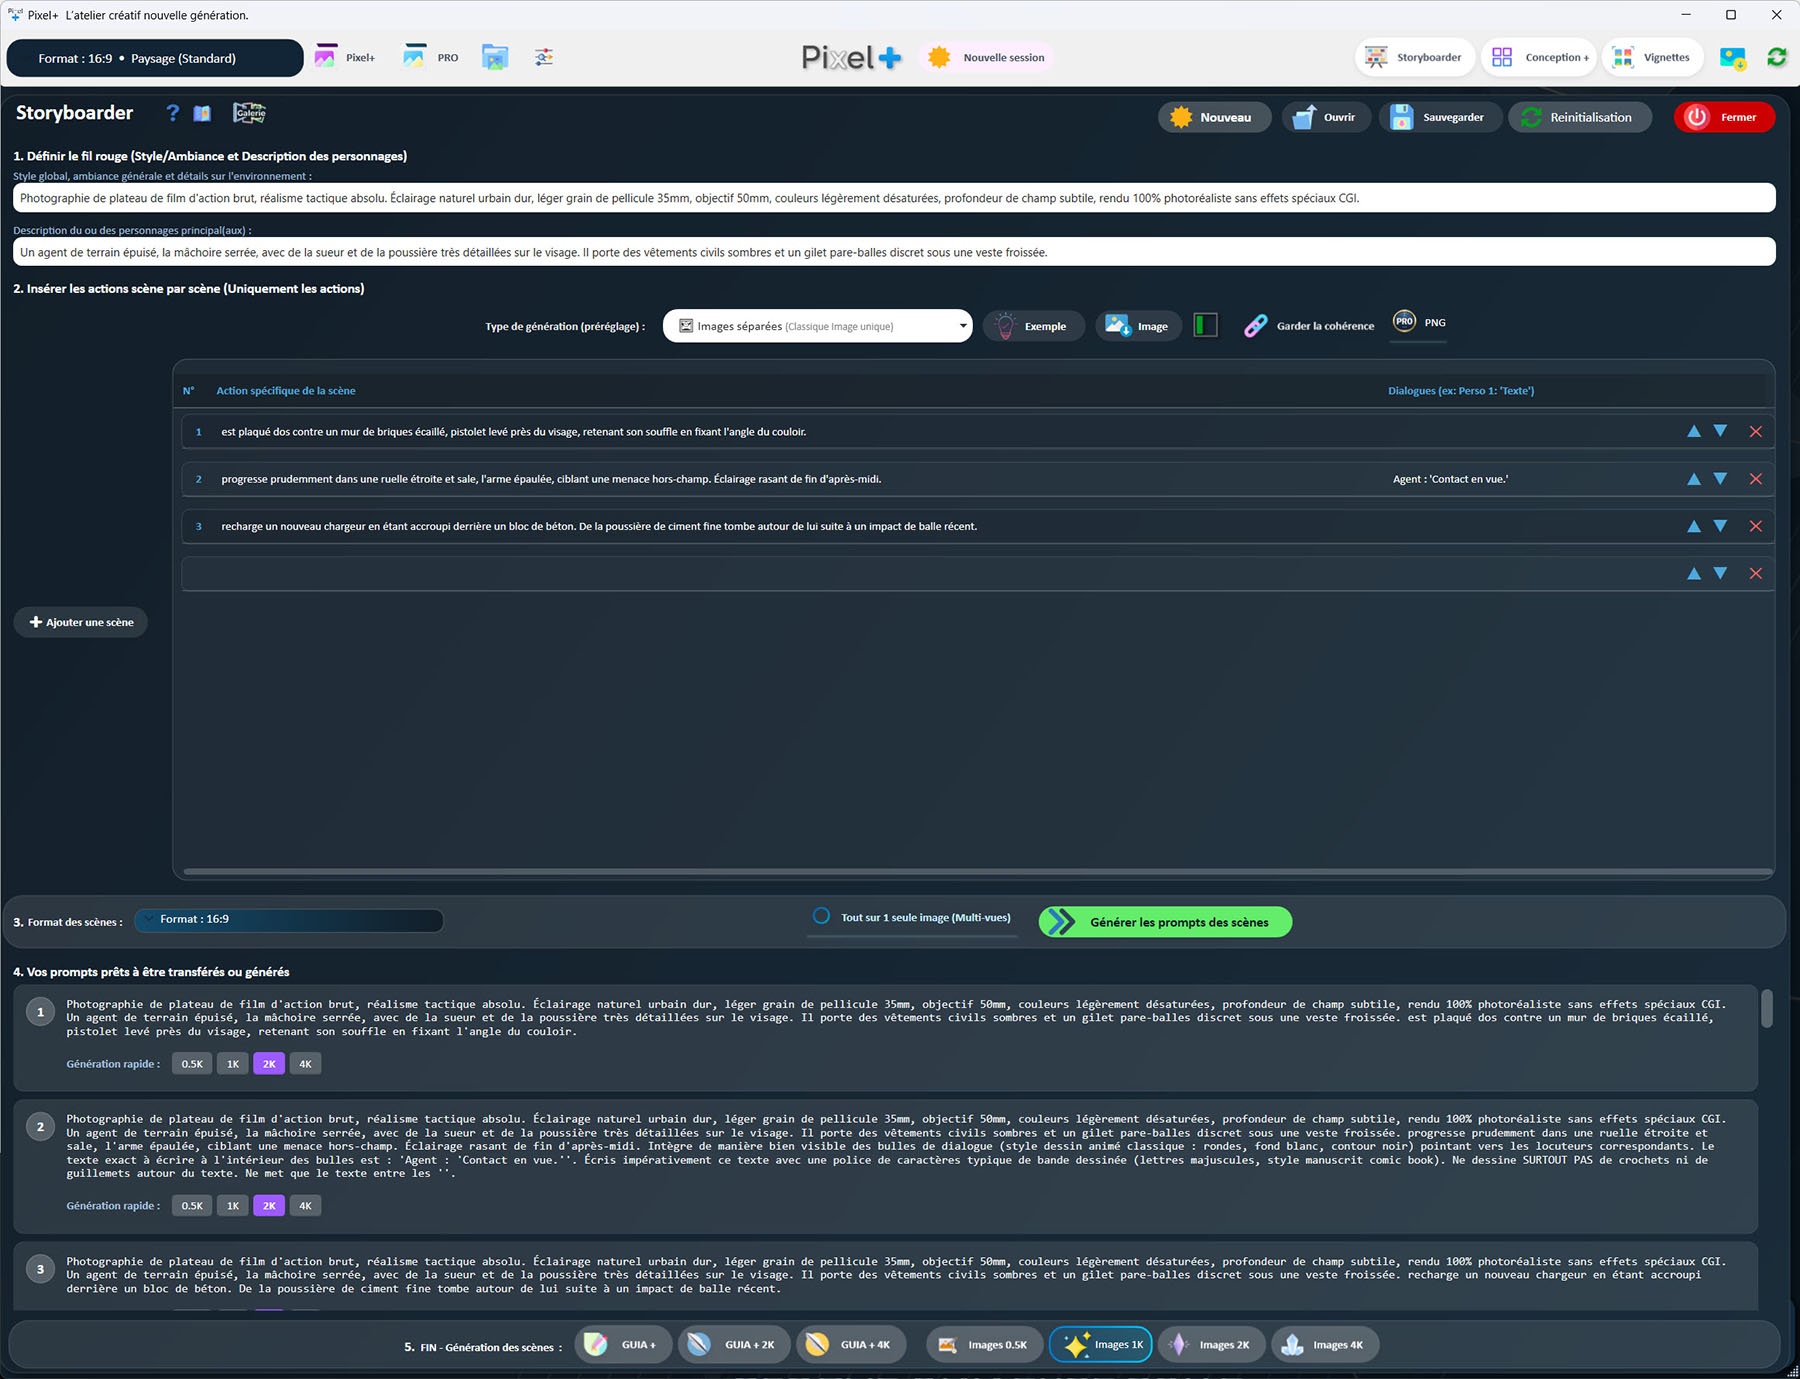
Task: Open the Storyboarder help question mark
Action: click(172, 113)
